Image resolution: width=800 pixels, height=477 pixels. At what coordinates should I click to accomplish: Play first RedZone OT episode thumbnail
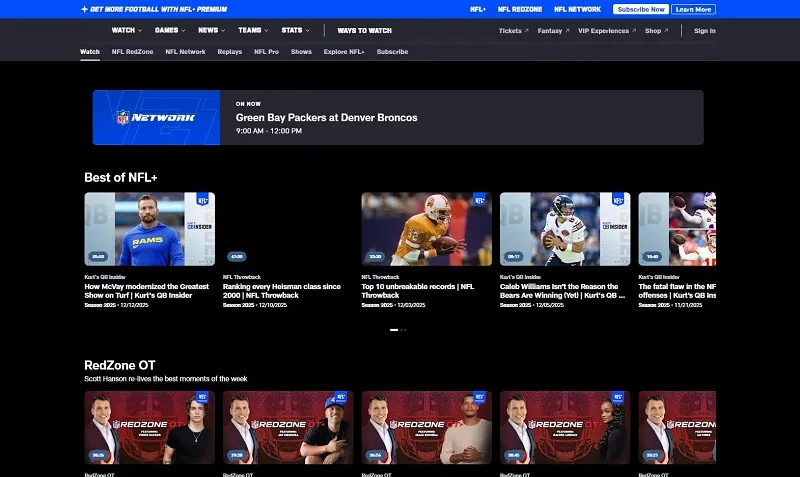point(149,428)
